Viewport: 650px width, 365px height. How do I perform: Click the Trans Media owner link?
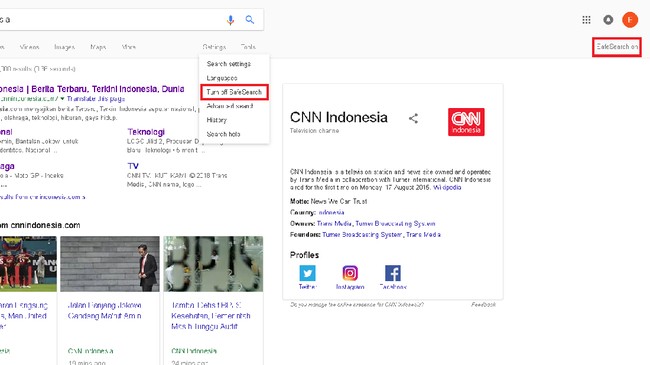tap(335, 224)
